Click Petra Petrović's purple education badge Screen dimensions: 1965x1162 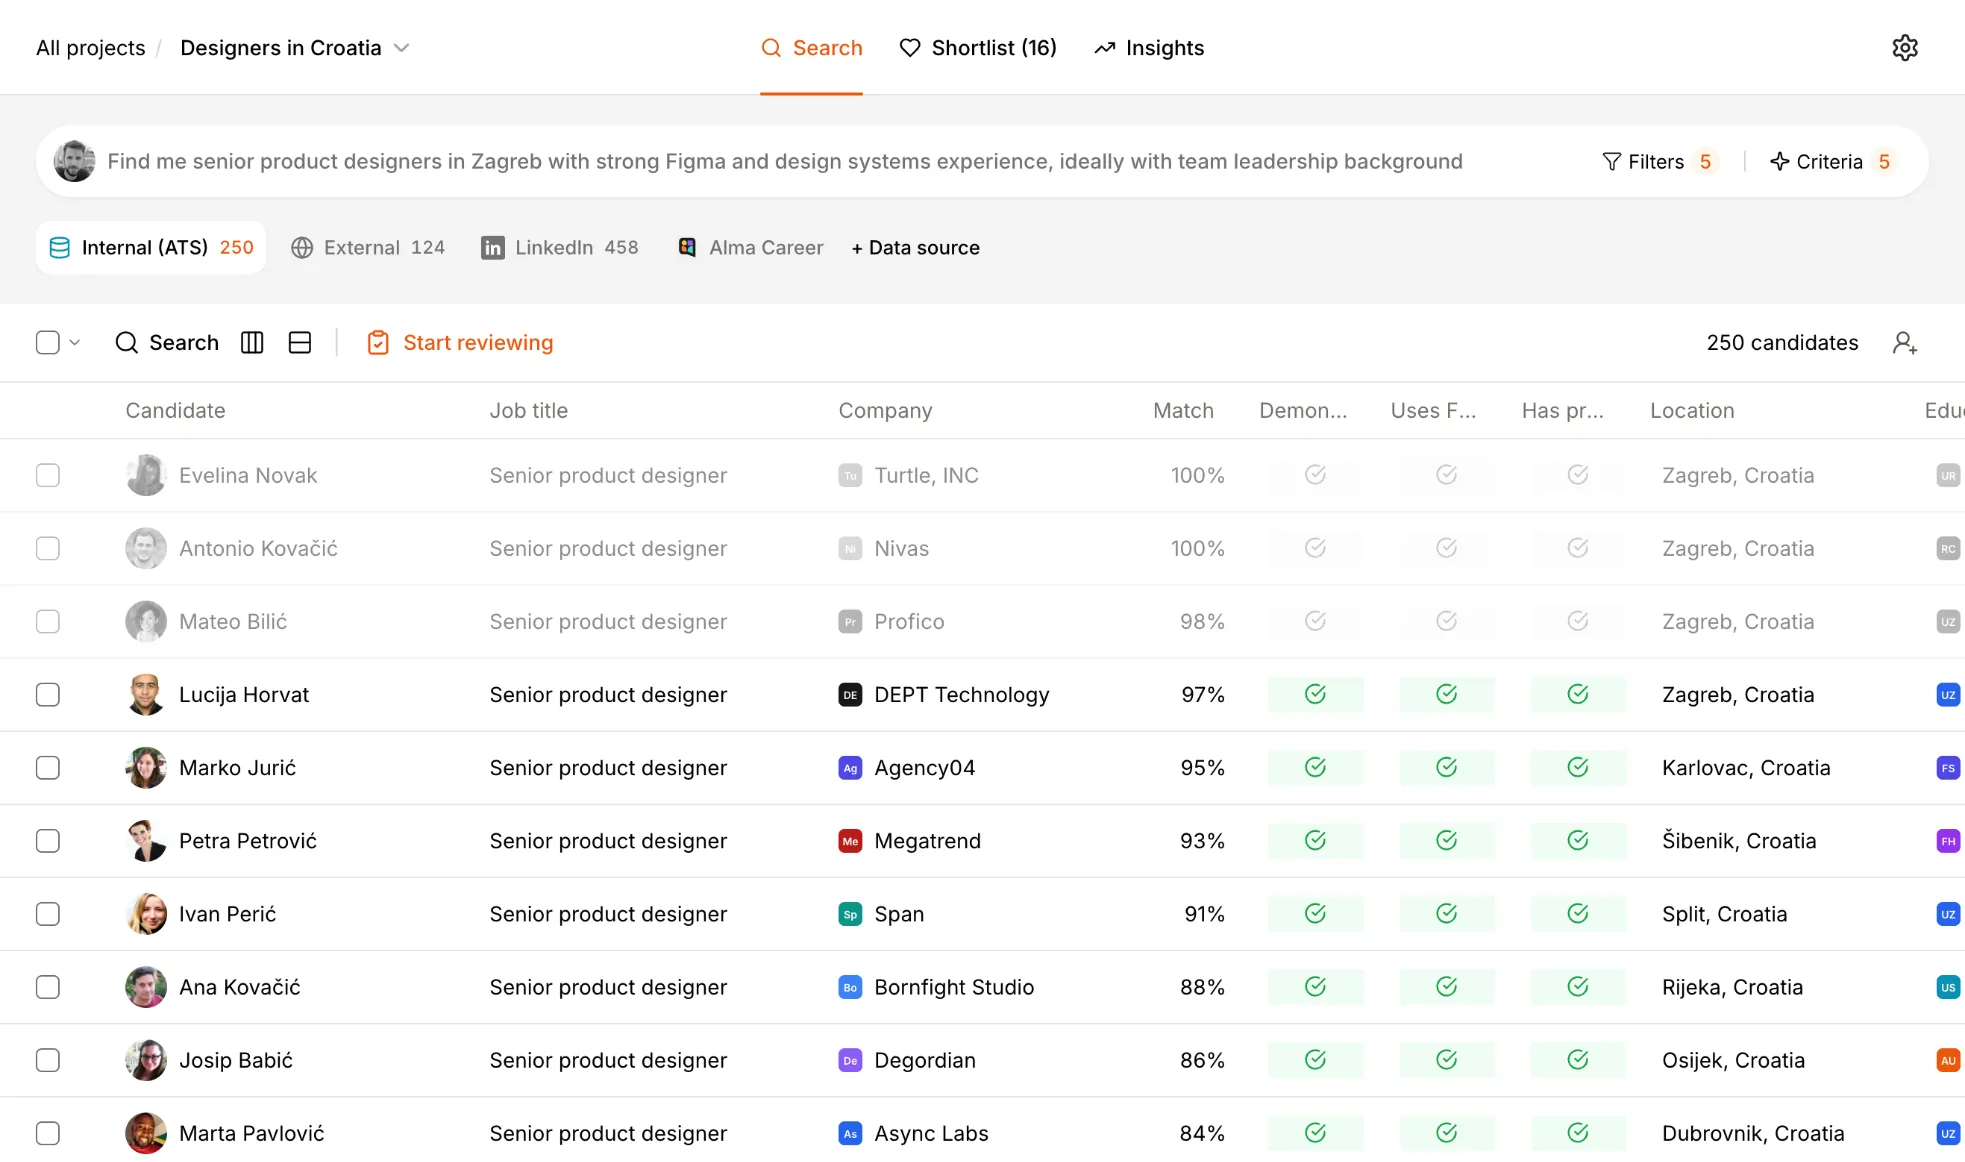coord(1948,841)
